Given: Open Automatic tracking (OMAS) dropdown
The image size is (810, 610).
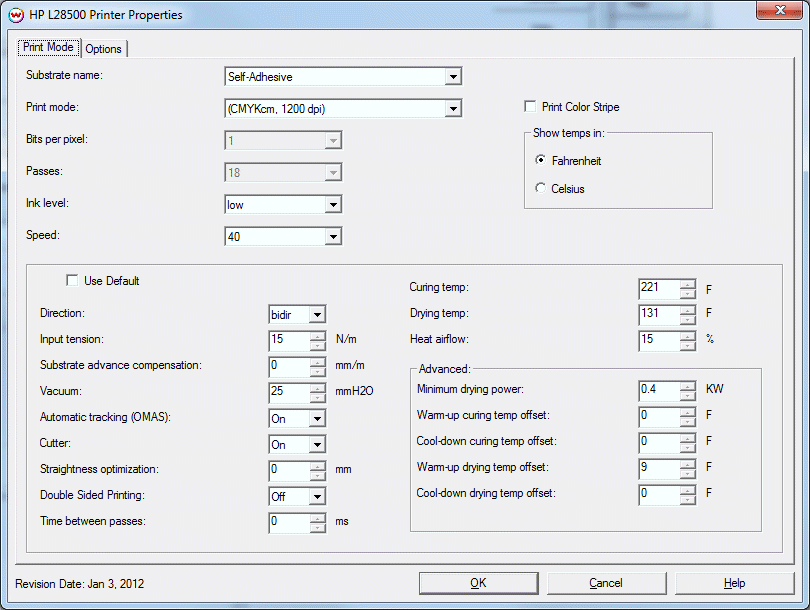Looking at the screenshot, I should pos(317,418).
